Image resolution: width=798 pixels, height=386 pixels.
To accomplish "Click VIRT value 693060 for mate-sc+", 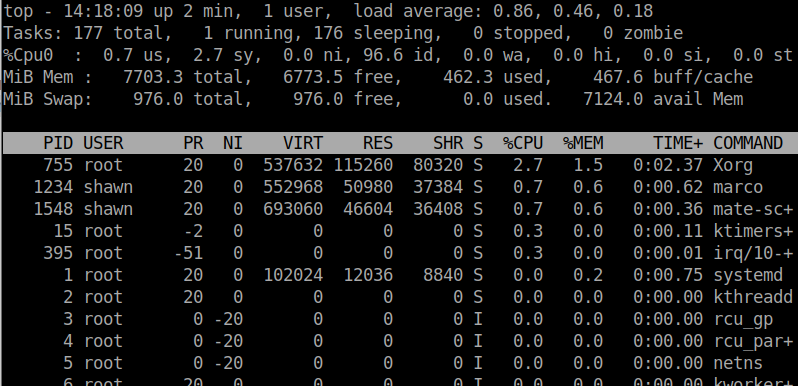I will click(x=293, y=209).
